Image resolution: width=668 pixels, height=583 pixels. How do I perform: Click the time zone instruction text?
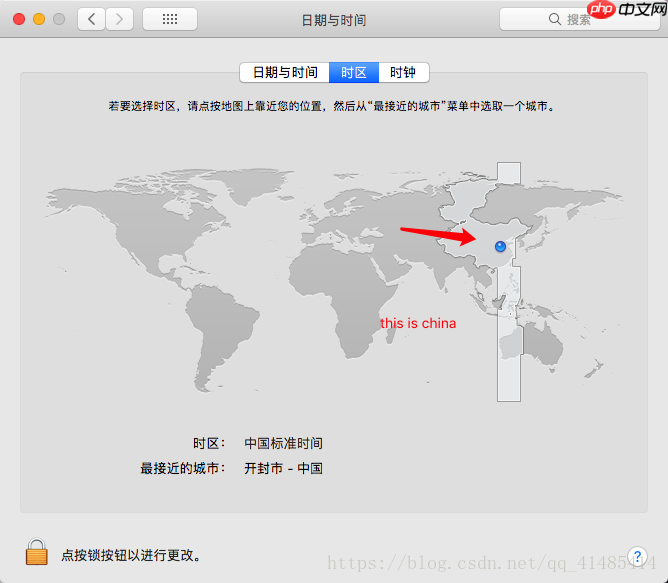(x=332, y=106)
